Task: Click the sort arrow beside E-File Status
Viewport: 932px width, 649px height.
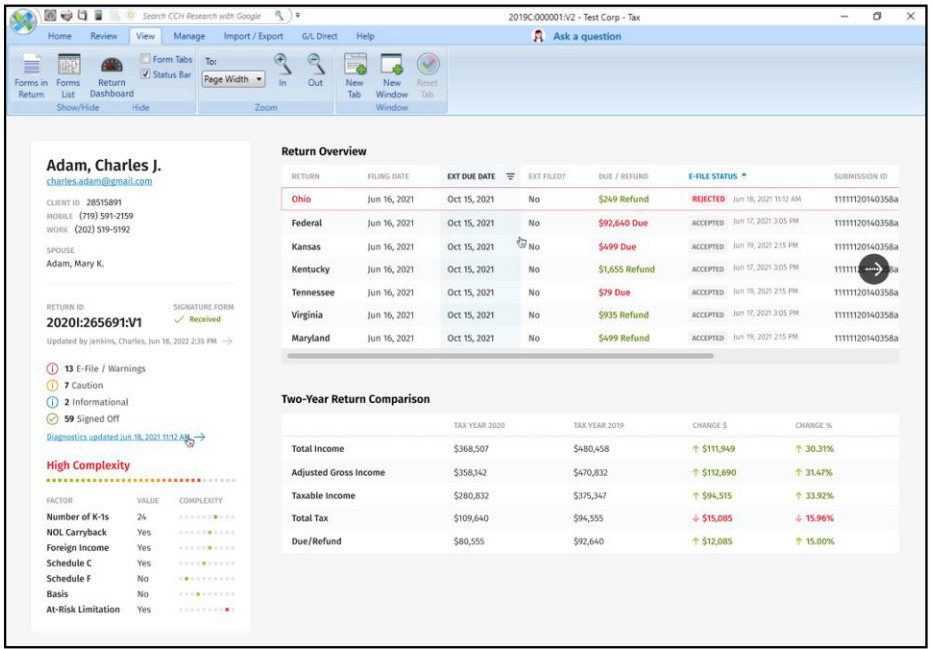Action: coord(744,176)
